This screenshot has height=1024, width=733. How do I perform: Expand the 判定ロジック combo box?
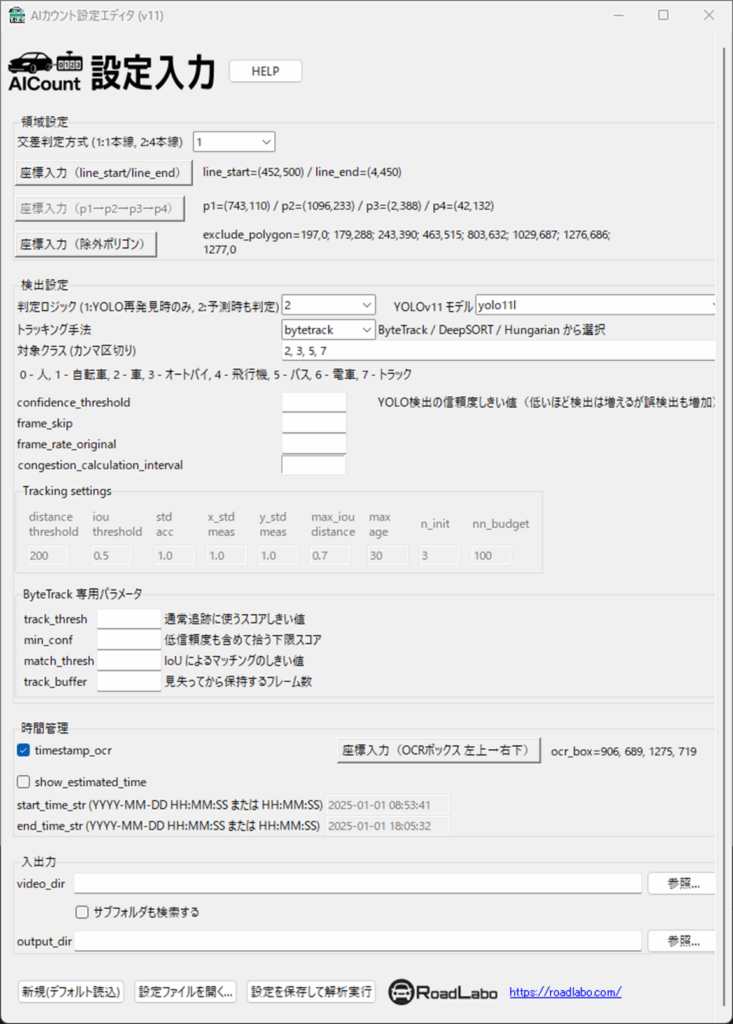[329, 304]
